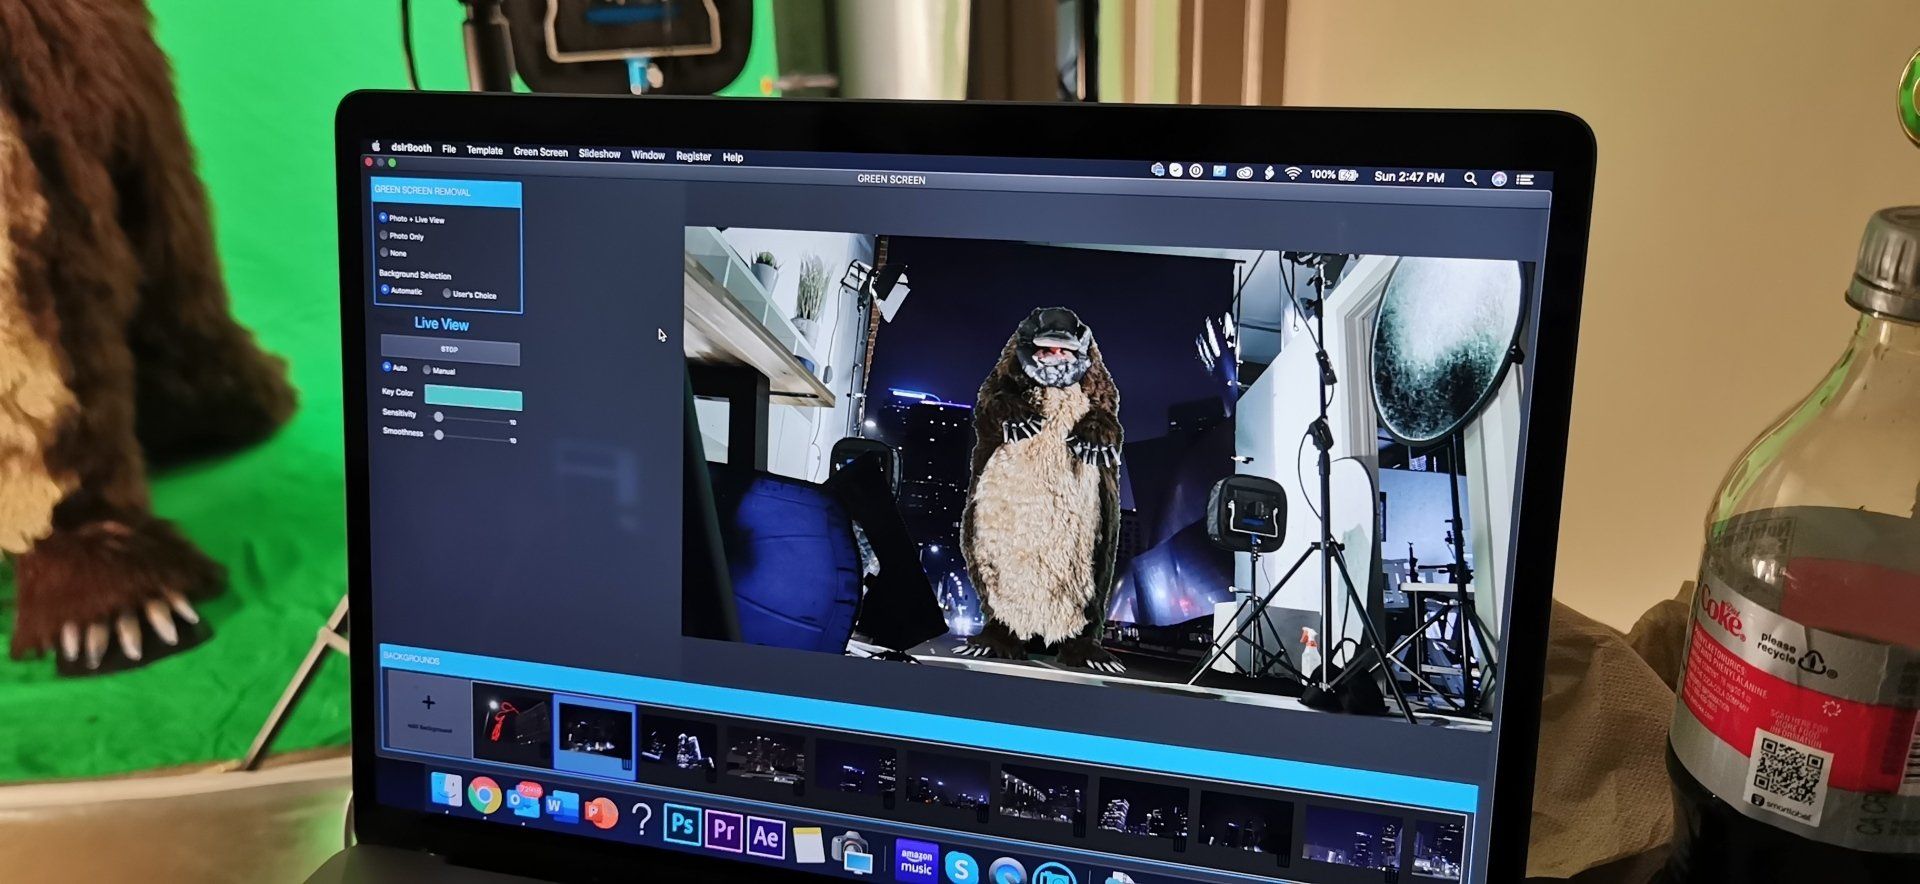The width and height of the screenshot is (1920, 884).
Task: Activate Siri from the menu bar
Action: pyautogui.click(x=1498, y=179)
